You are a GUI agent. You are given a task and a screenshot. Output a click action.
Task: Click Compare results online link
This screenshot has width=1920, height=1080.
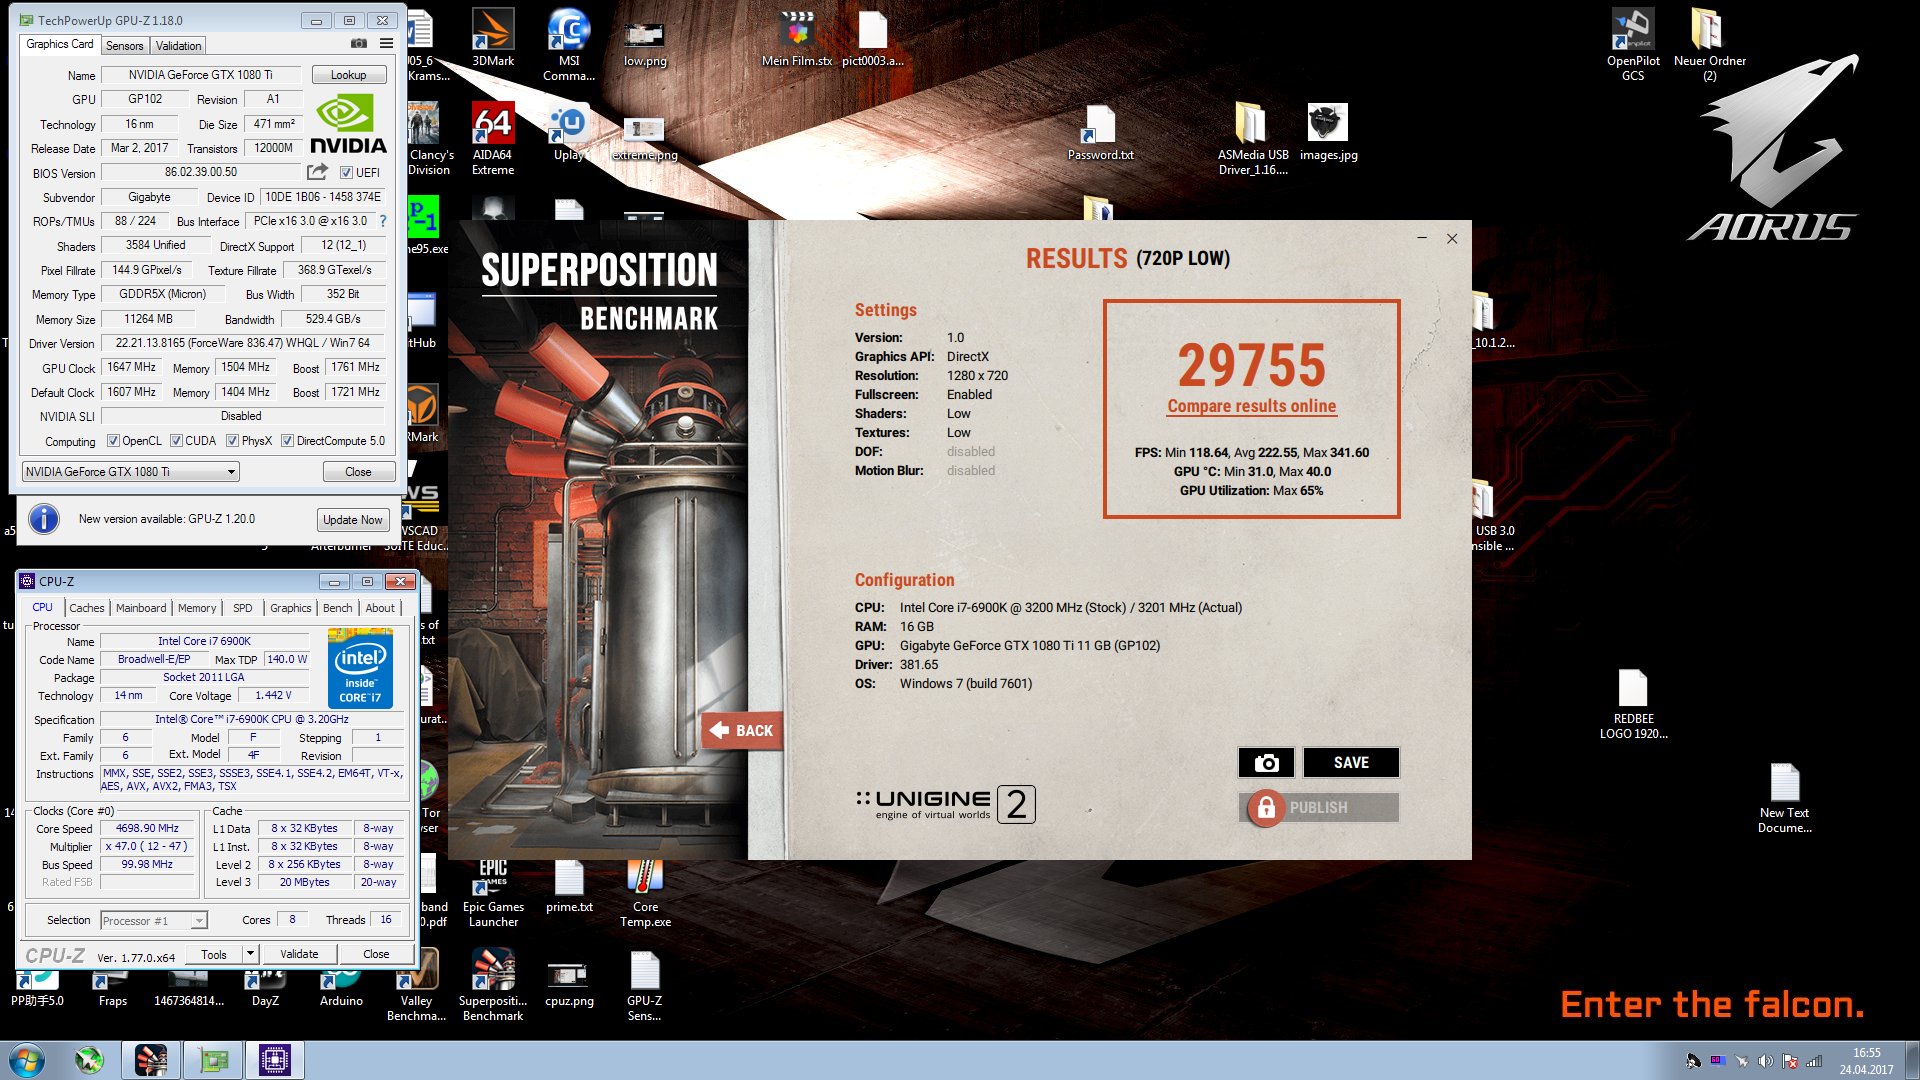(1251, 406)
